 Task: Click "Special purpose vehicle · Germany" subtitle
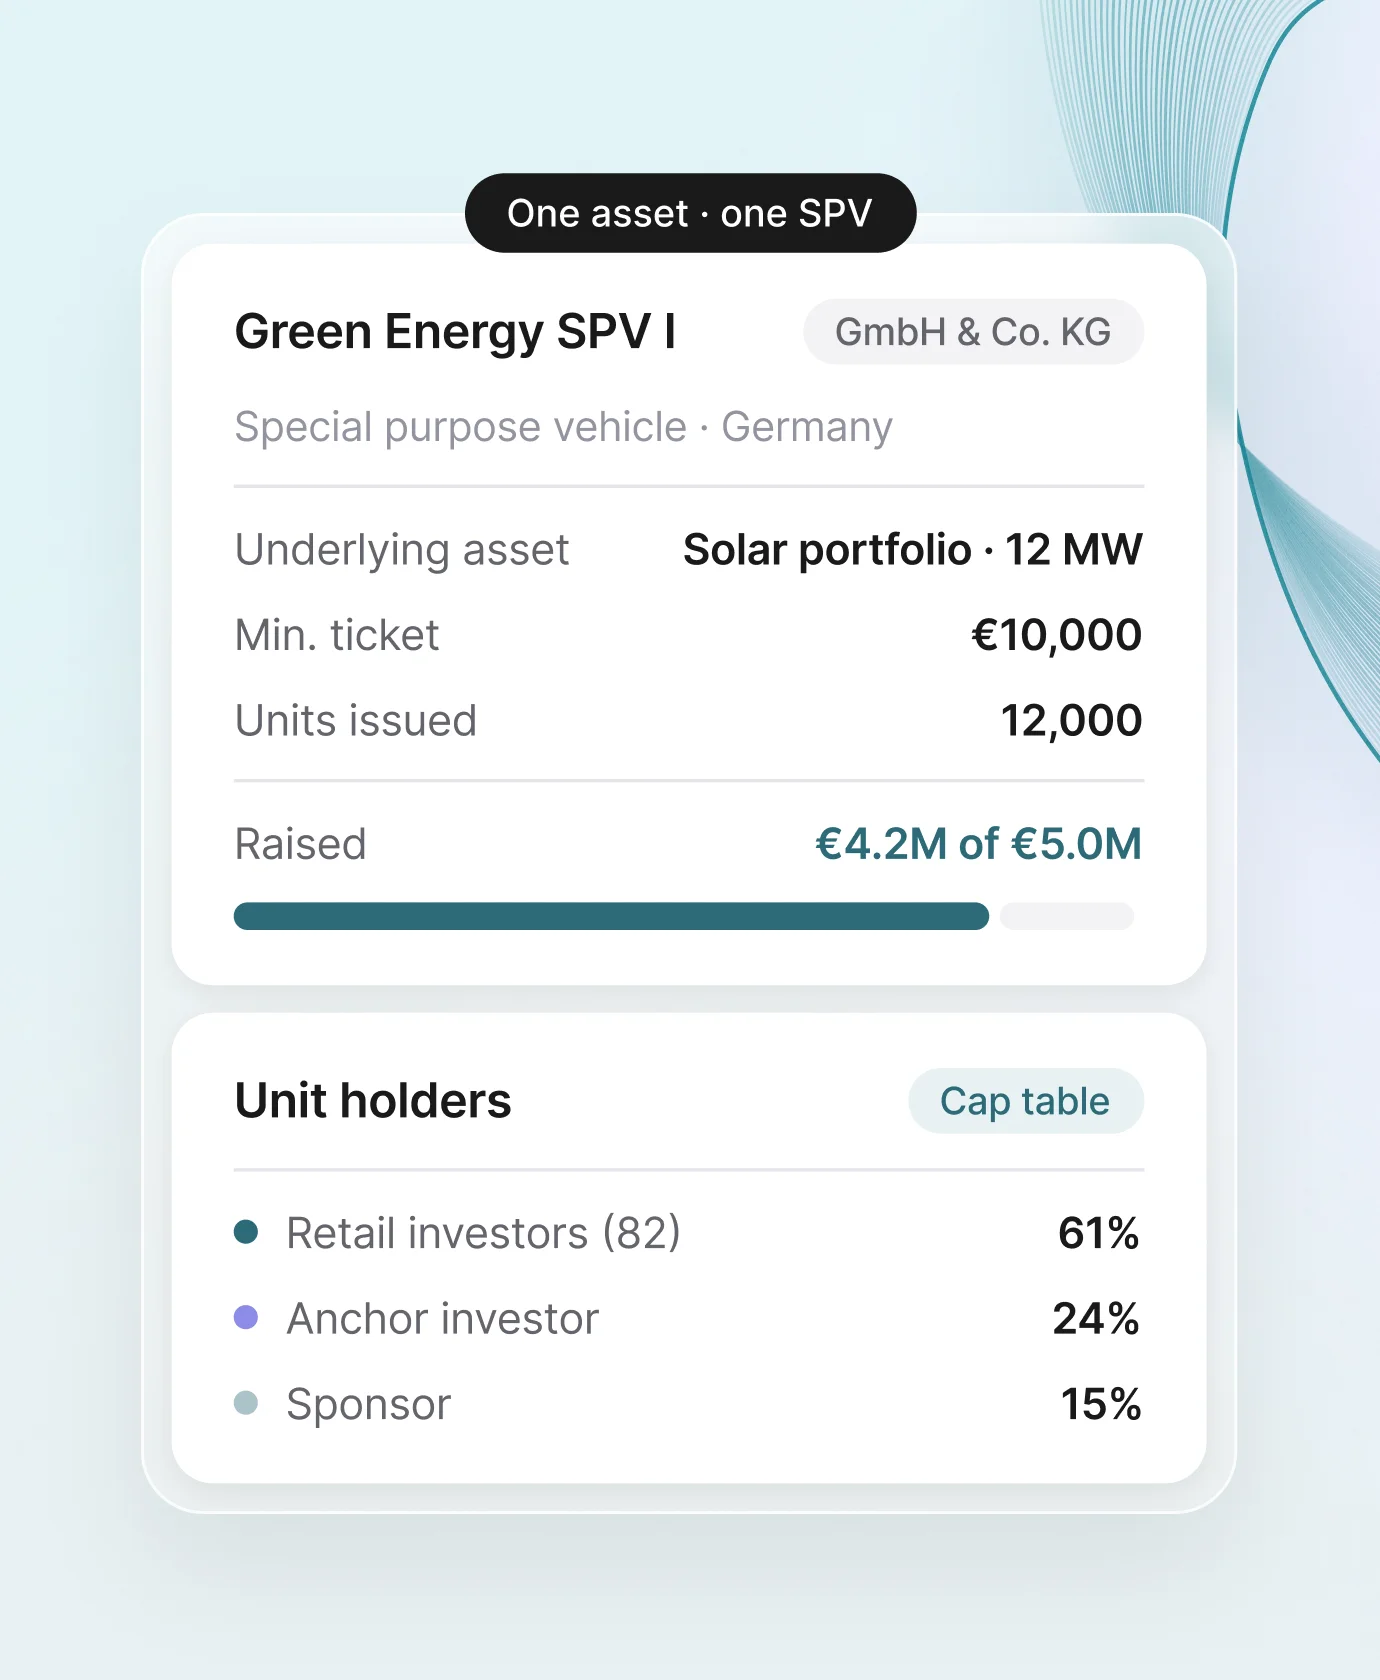(x=563, y=428)
